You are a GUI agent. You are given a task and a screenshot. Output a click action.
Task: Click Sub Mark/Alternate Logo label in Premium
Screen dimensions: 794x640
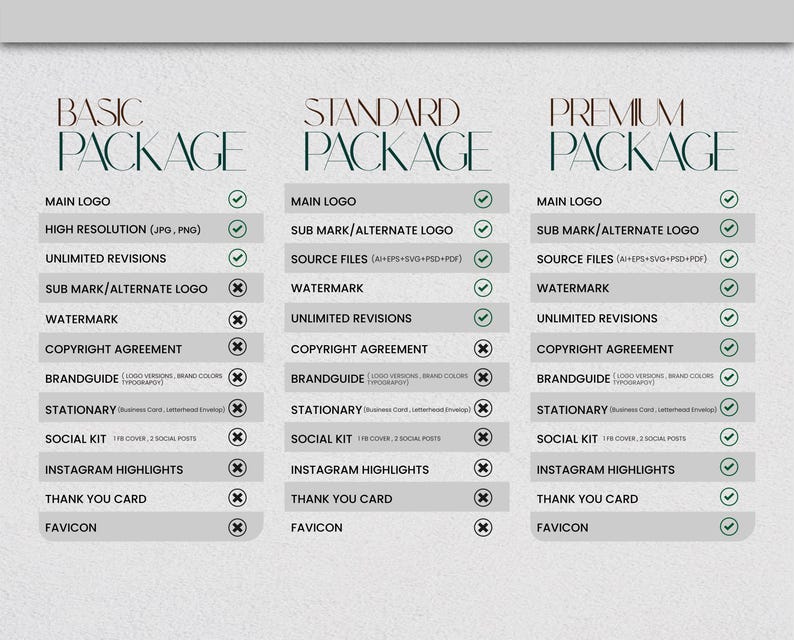tap(618, 230)
